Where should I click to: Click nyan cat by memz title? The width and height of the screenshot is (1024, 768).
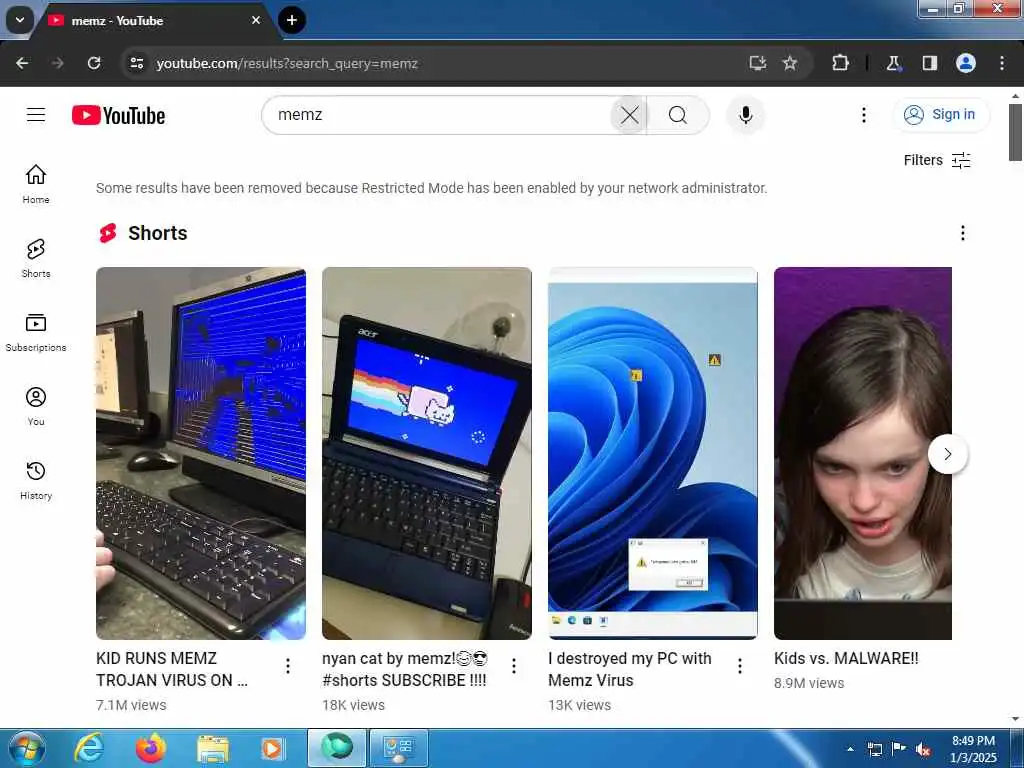coord(405,669)
